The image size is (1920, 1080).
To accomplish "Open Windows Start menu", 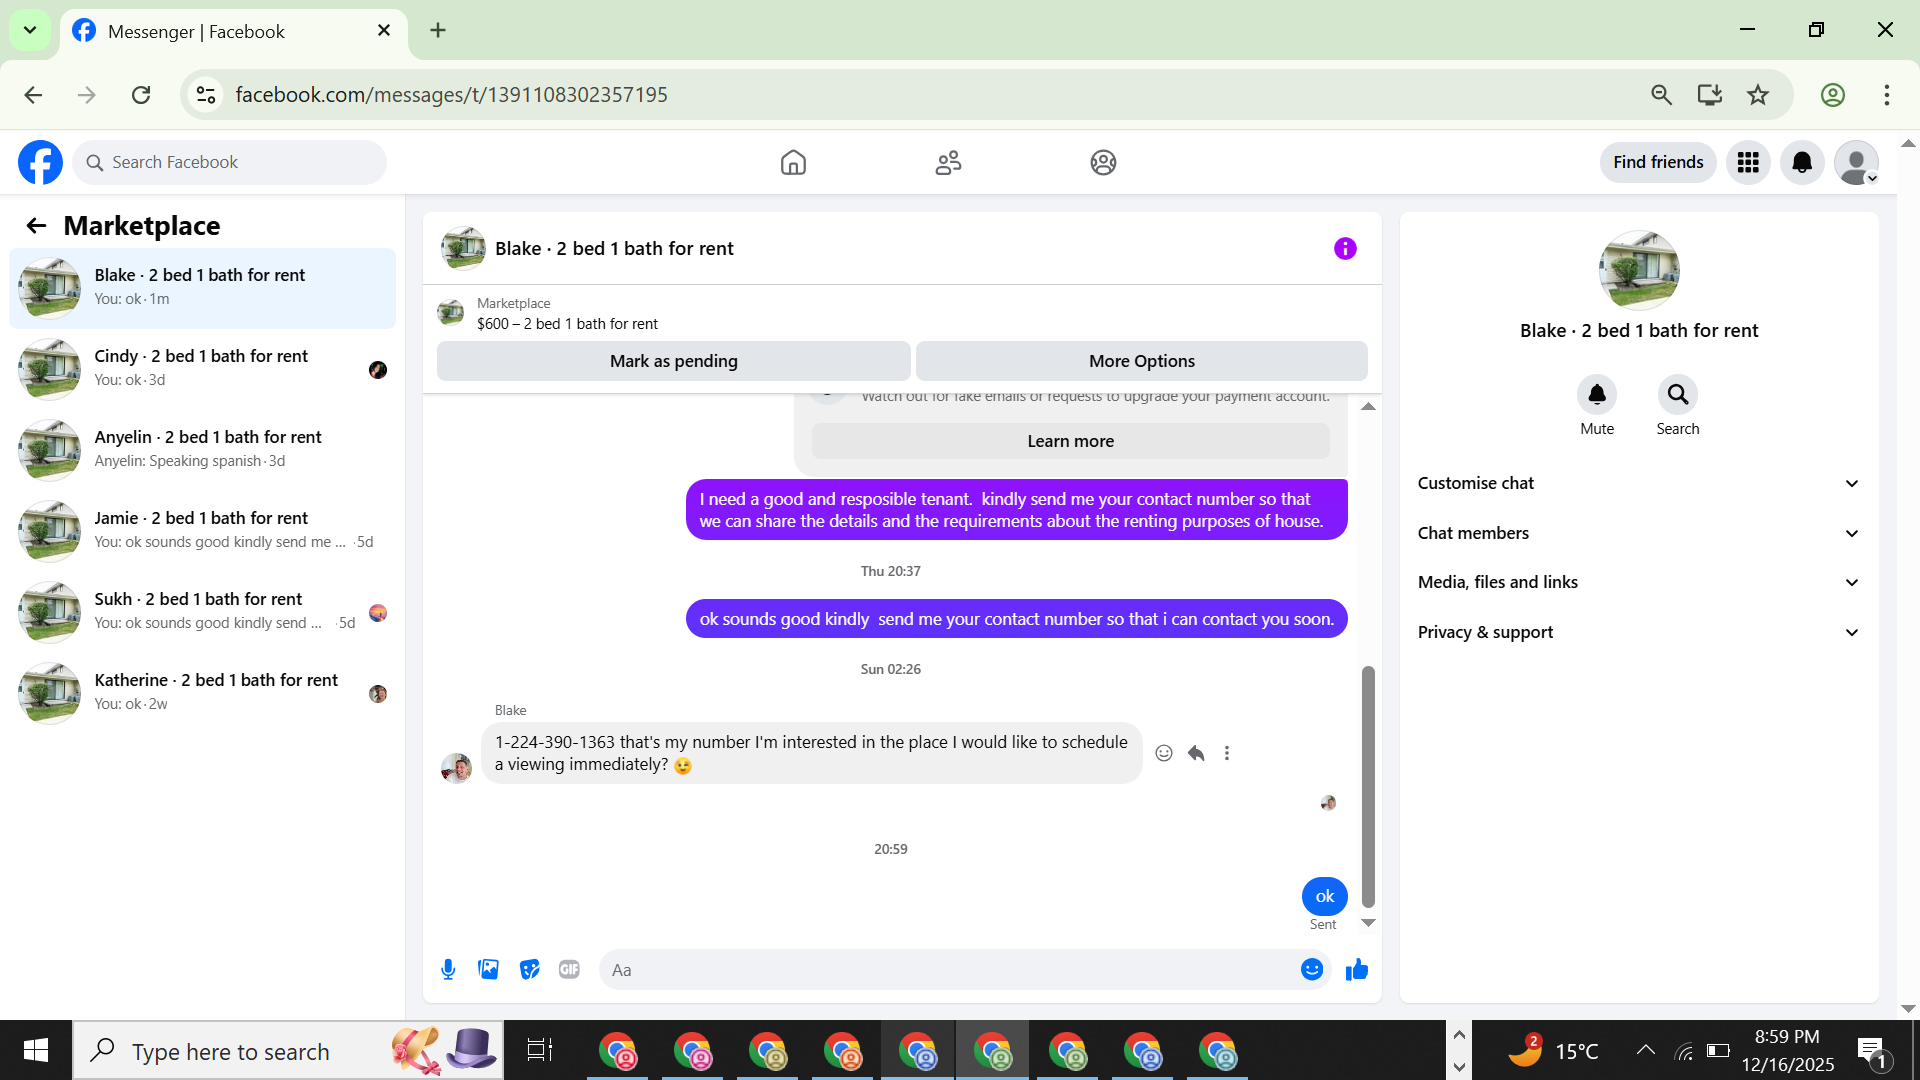I will (36, 1050).
